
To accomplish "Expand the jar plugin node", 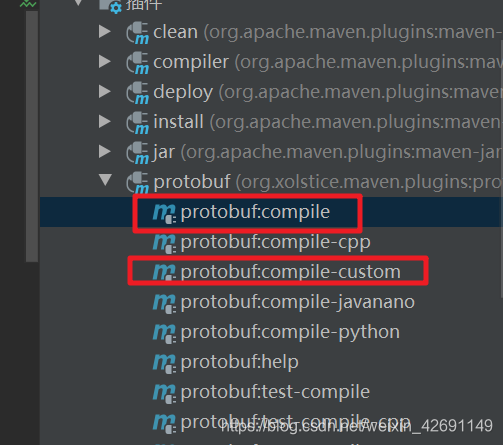I will (105, 151).
